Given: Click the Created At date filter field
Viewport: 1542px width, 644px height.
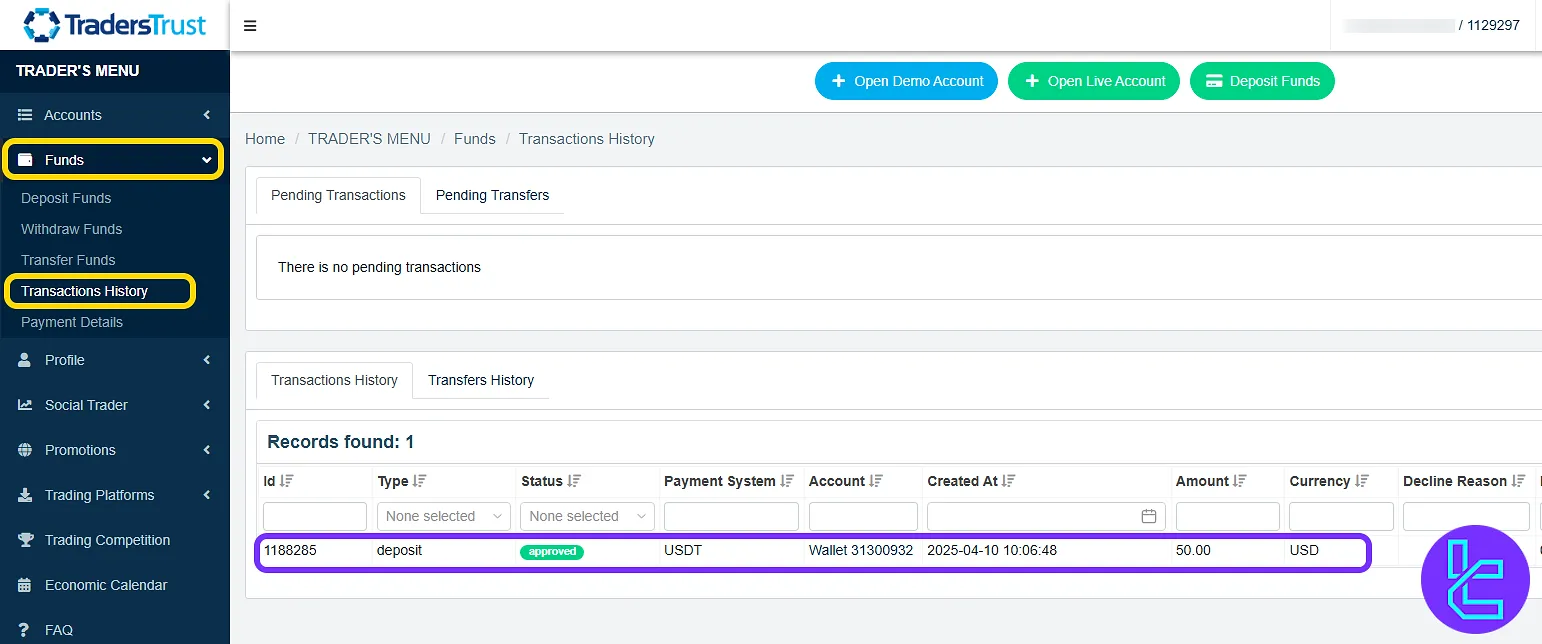Looking at the screenshot, I should pyautogui.click(x=1046, y=516).
